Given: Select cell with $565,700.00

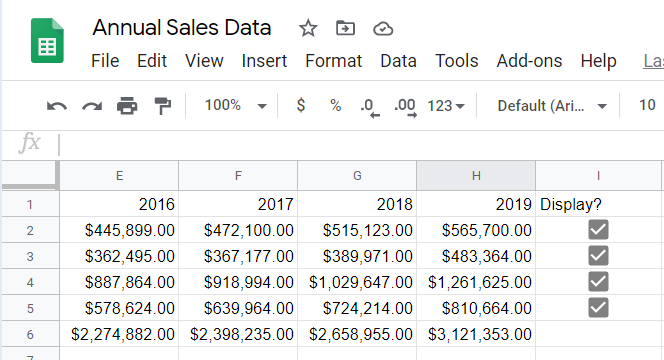Looking at the screenshot, I should coord(476,230).
